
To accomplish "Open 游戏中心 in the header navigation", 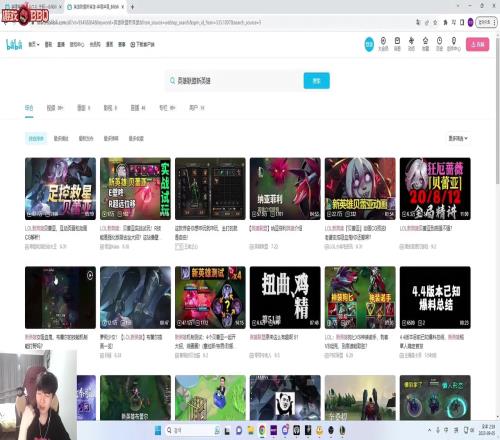I will pyautogui.click(x=77, y=44).
